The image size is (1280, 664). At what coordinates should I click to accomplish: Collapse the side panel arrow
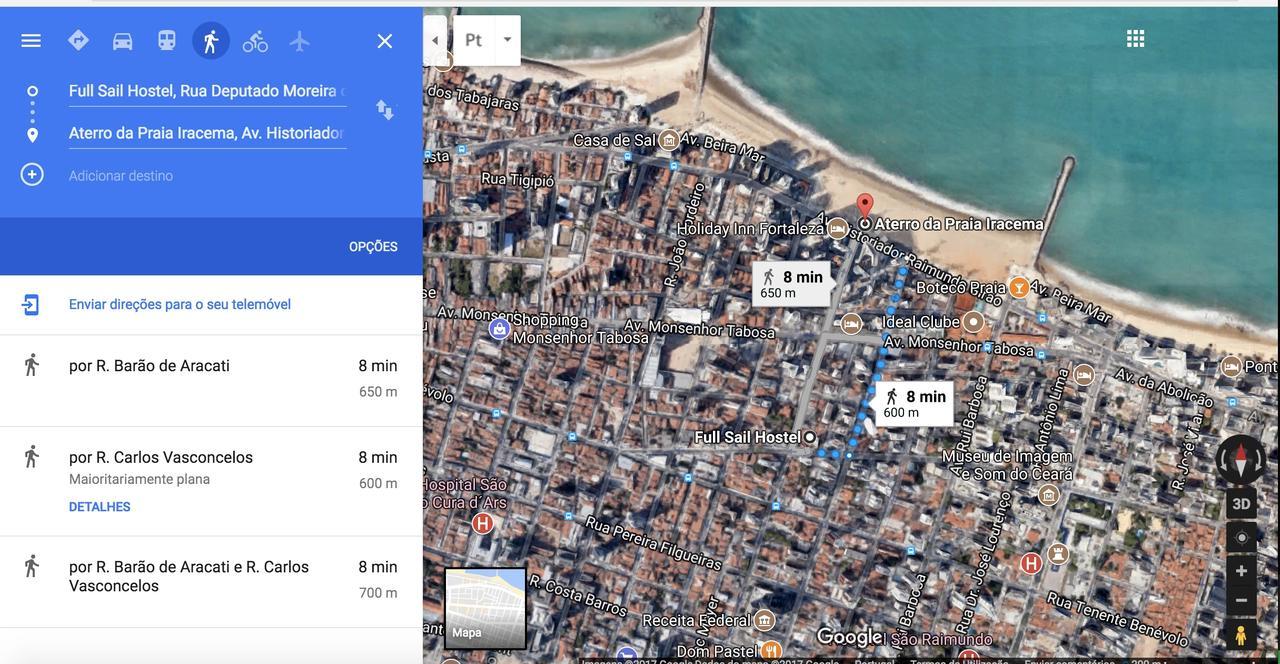coord(435,40)
